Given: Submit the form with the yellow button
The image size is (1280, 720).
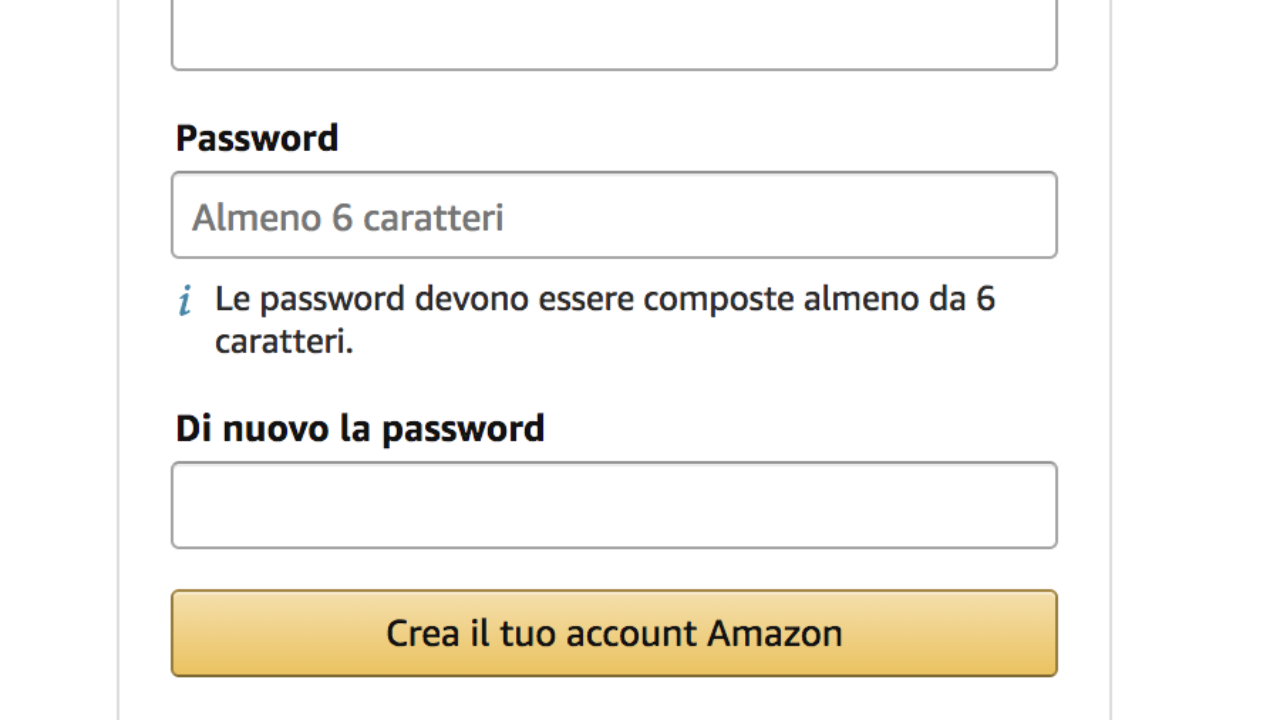Looking at the screenshot, I should (x=614, y=633).
